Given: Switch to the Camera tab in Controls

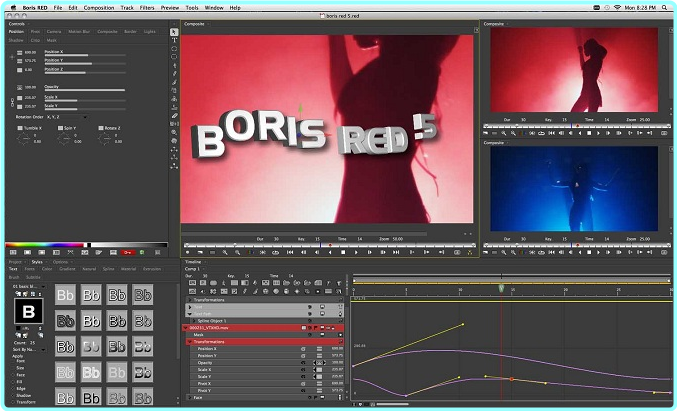Looking at the screenshot, I should (x=54, y=32).
